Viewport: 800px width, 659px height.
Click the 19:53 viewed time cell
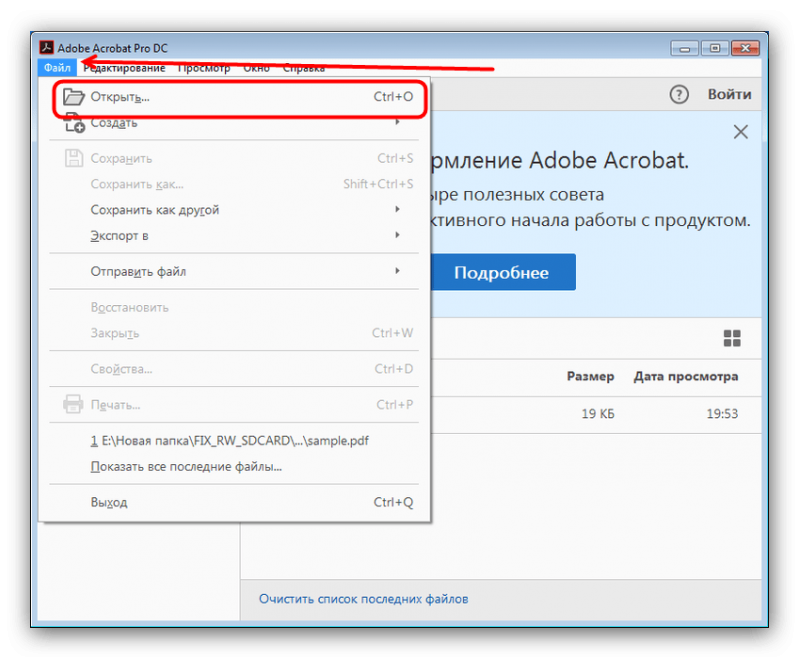tap(722, 414)
